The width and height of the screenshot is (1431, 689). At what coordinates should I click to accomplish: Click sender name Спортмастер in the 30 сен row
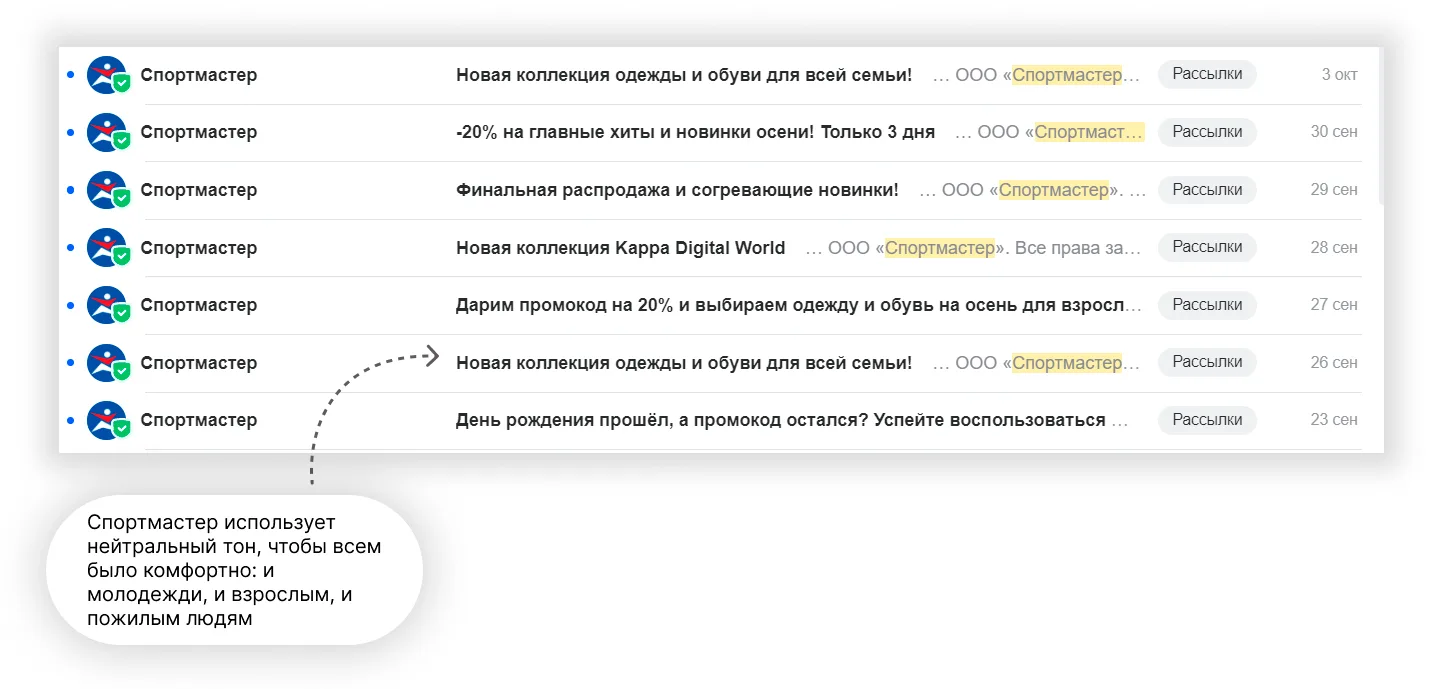pos(199,132)
